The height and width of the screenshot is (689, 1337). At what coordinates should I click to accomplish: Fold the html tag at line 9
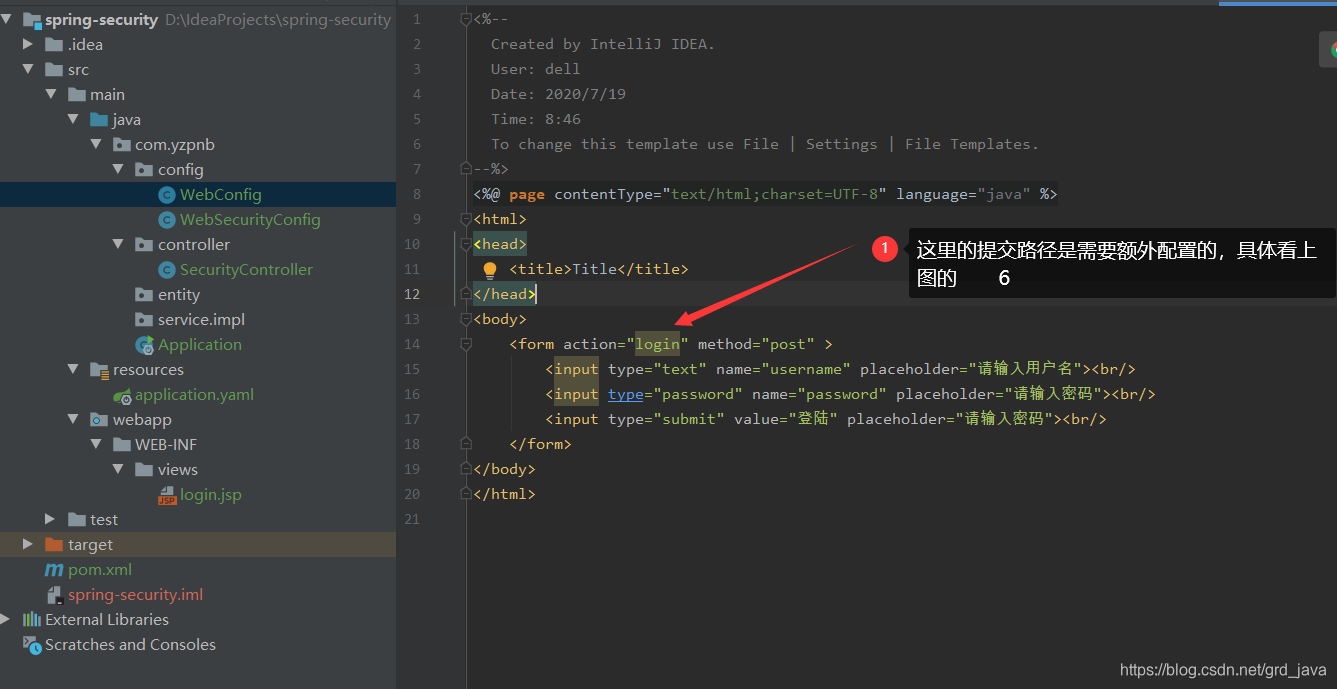(x=466, y=219)
